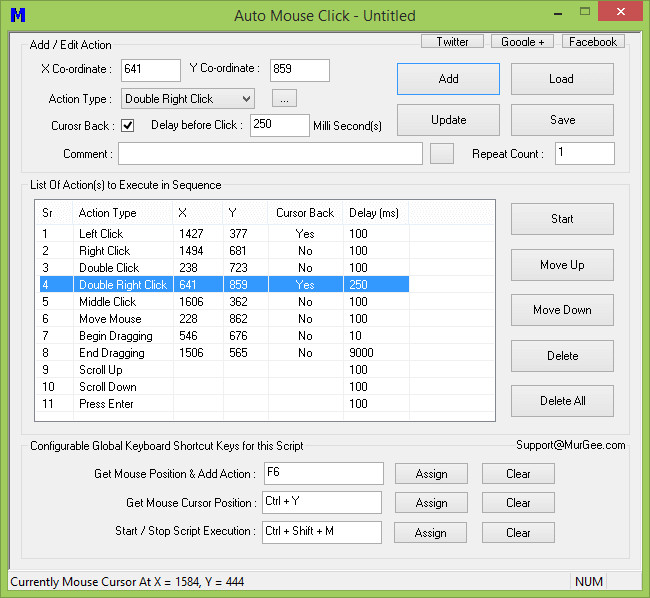
Task: Click the Repeat Count input field
Action: (584, 153)
